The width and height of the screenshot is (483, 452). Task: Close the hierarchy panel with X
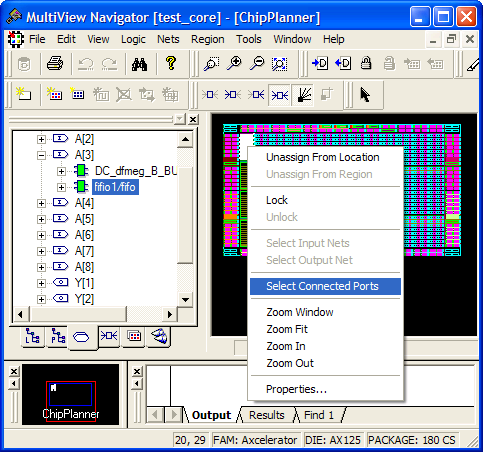click(193, 119)
